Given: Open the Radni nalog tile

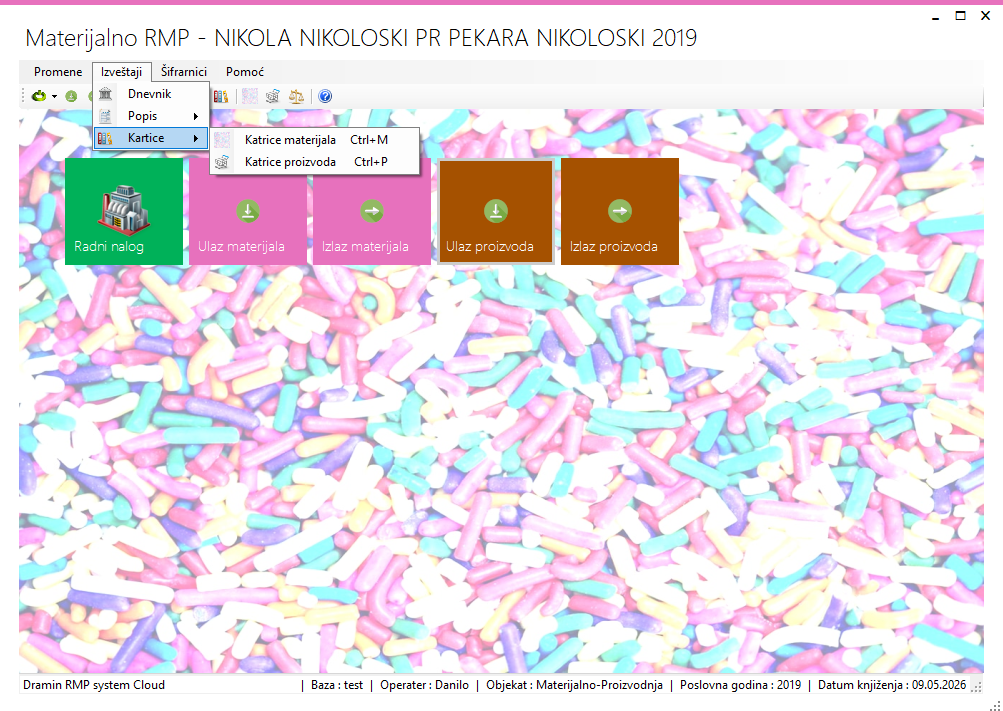Looking at the screenshot, I should (x=124, y=212).
